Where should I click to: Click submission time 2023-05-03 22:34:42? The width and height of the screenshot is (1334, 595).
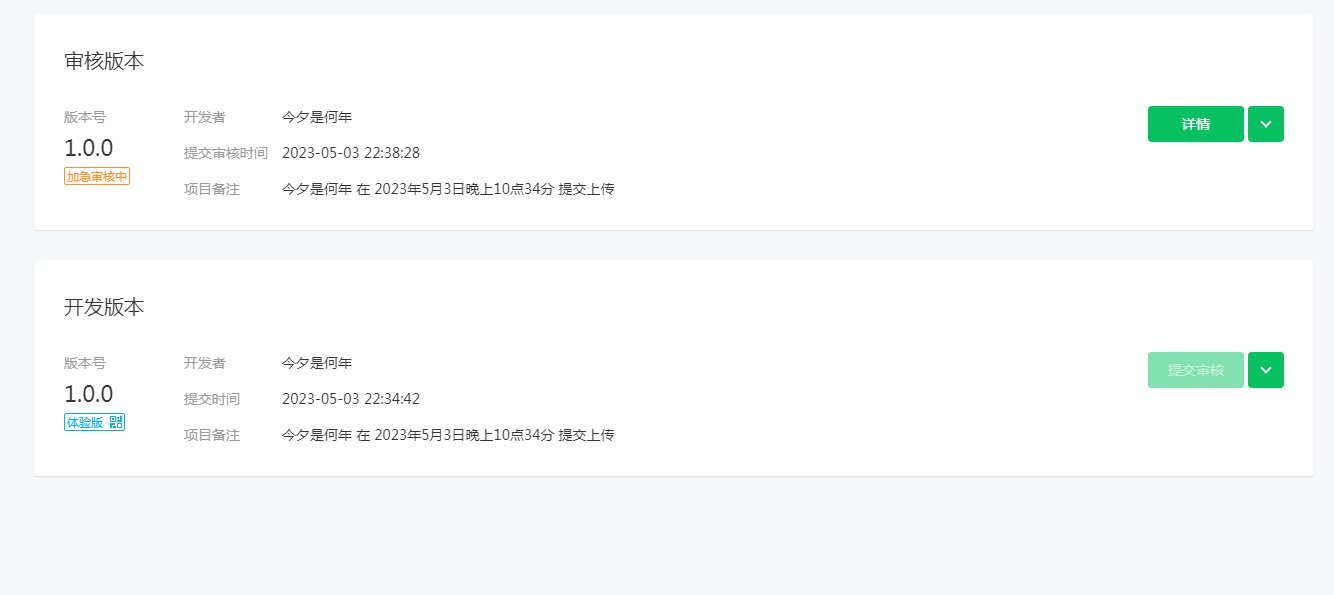click(351, 399)
